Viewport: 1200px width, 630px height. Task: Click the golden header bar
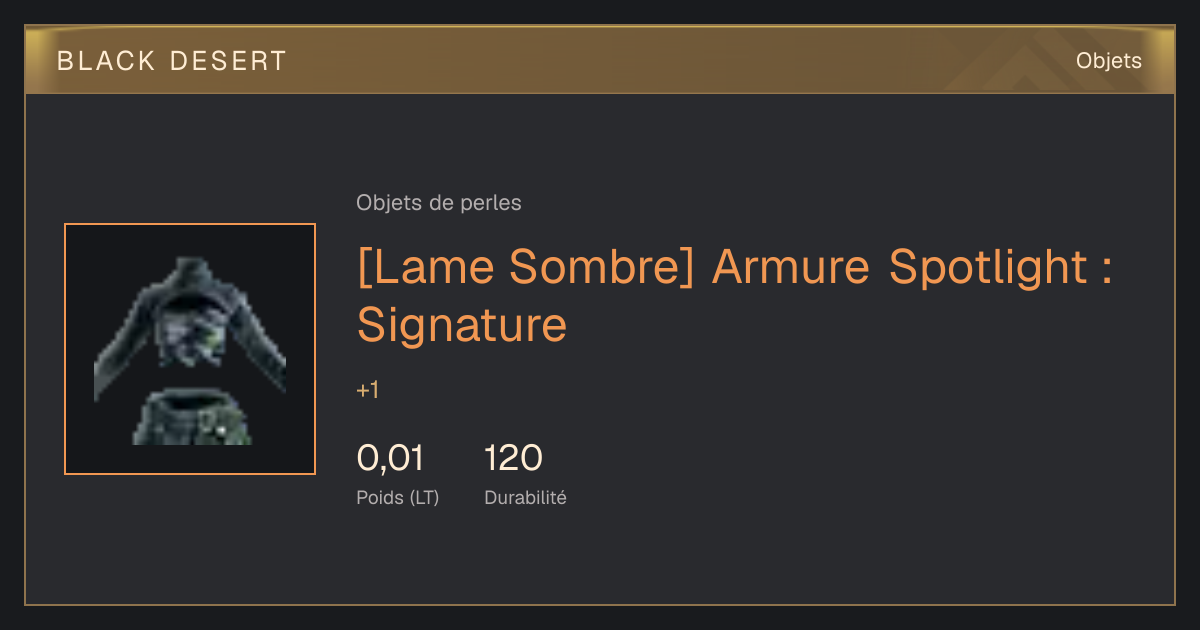pos(600,61)
